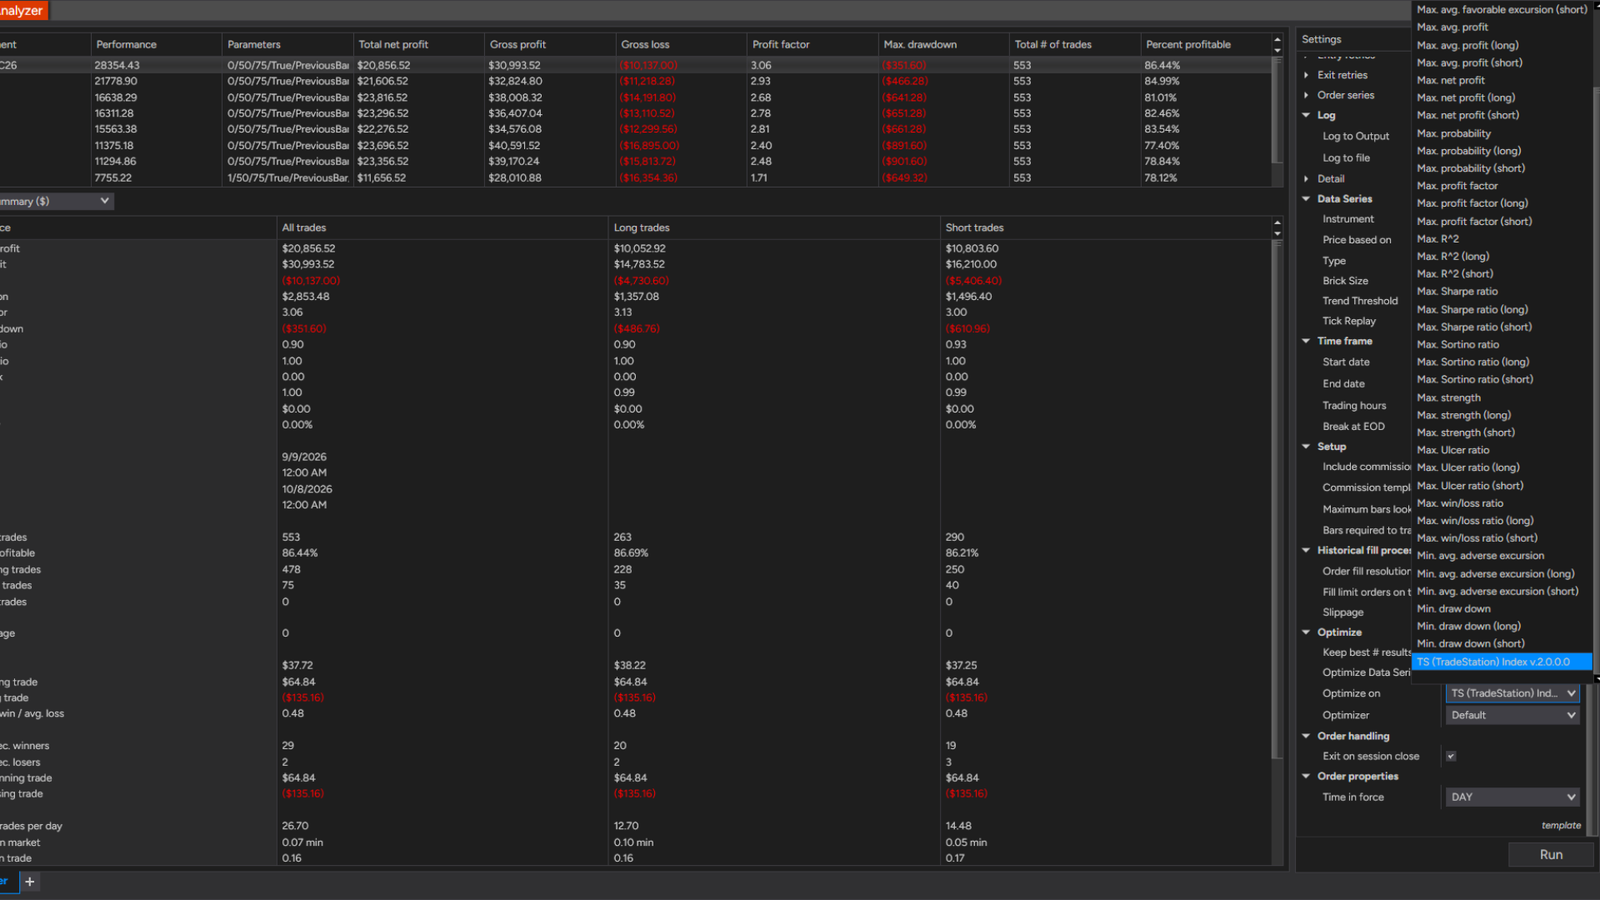Click the Brick Size setting
1600x900 pixels.
(1345, 281)
